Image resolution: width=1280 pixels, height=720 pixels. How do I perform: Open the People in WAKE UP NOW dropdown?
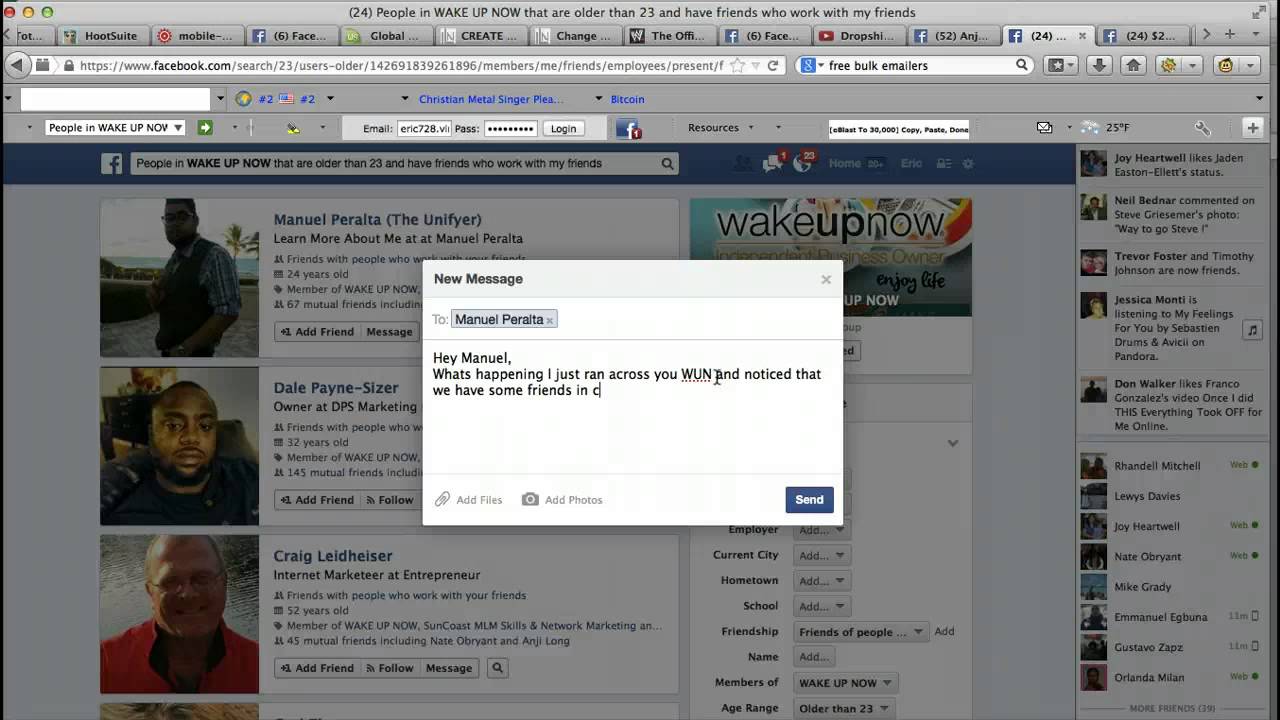(x=115, y=127)
